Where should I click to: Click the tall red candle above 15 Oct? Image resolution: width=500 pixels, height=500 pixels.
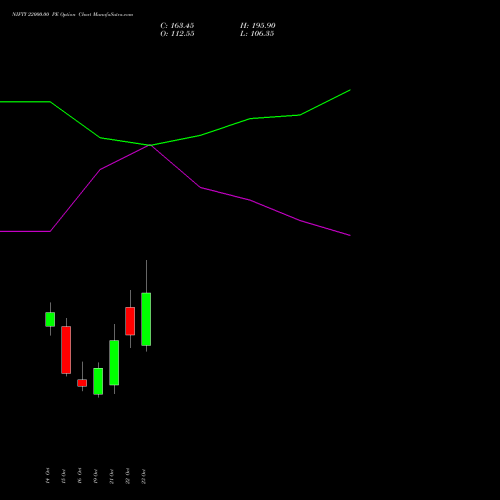[x=66, y=350]
